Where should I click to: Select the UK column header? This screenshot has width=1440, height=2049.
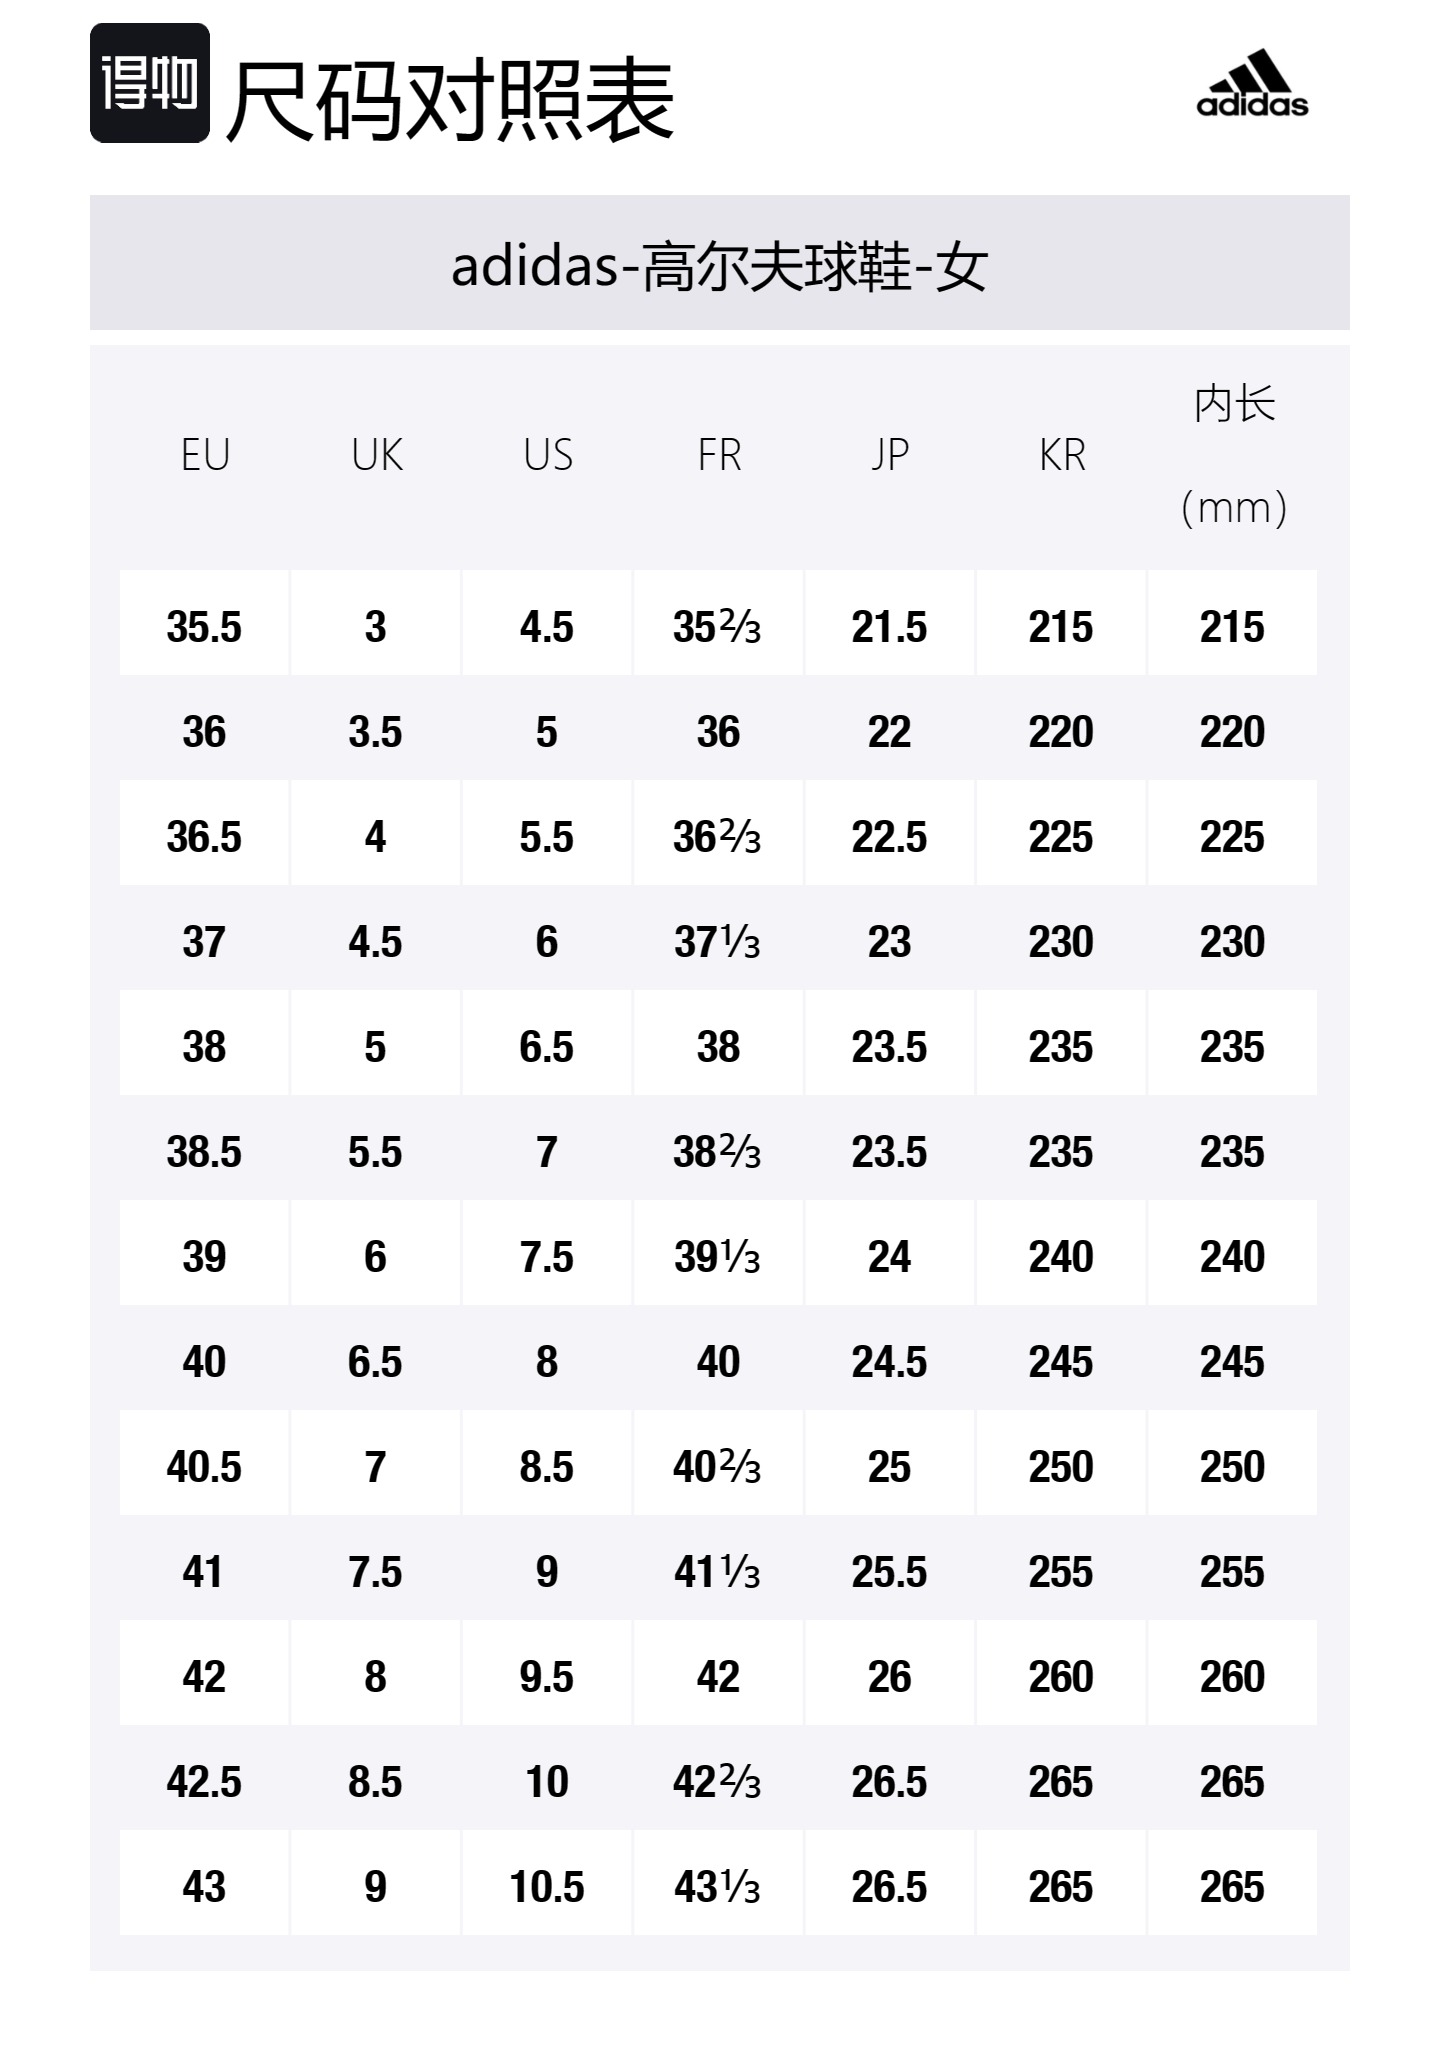376,456
